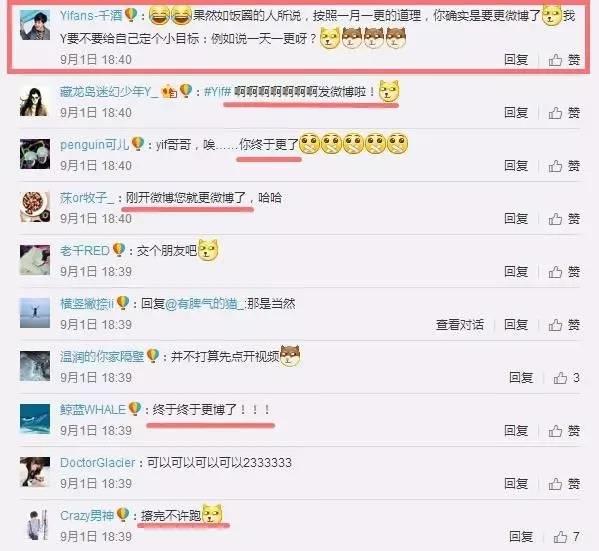Open DoctorGlacier's profile name link
599x551 pixels.
[98, 463]
